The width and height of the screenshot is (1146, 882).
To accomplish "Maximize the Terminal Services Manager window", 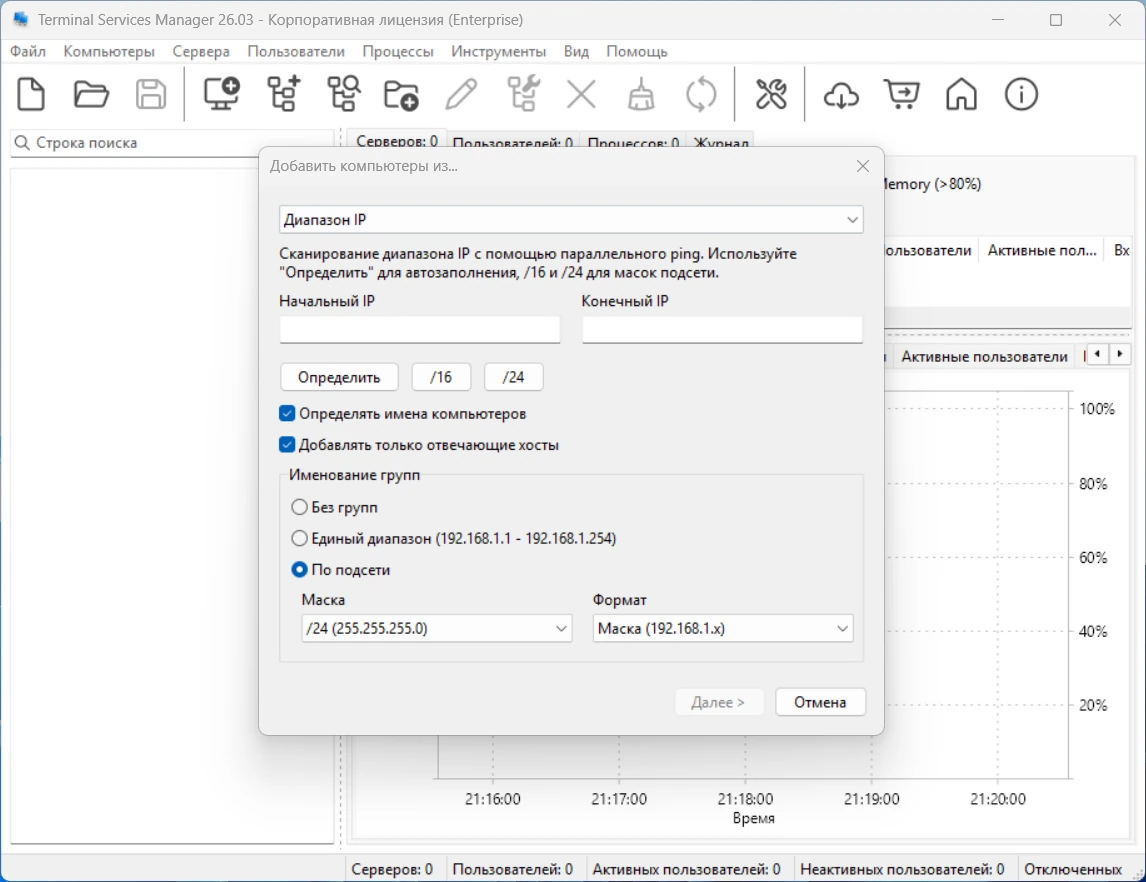I will pos(1055,20).
